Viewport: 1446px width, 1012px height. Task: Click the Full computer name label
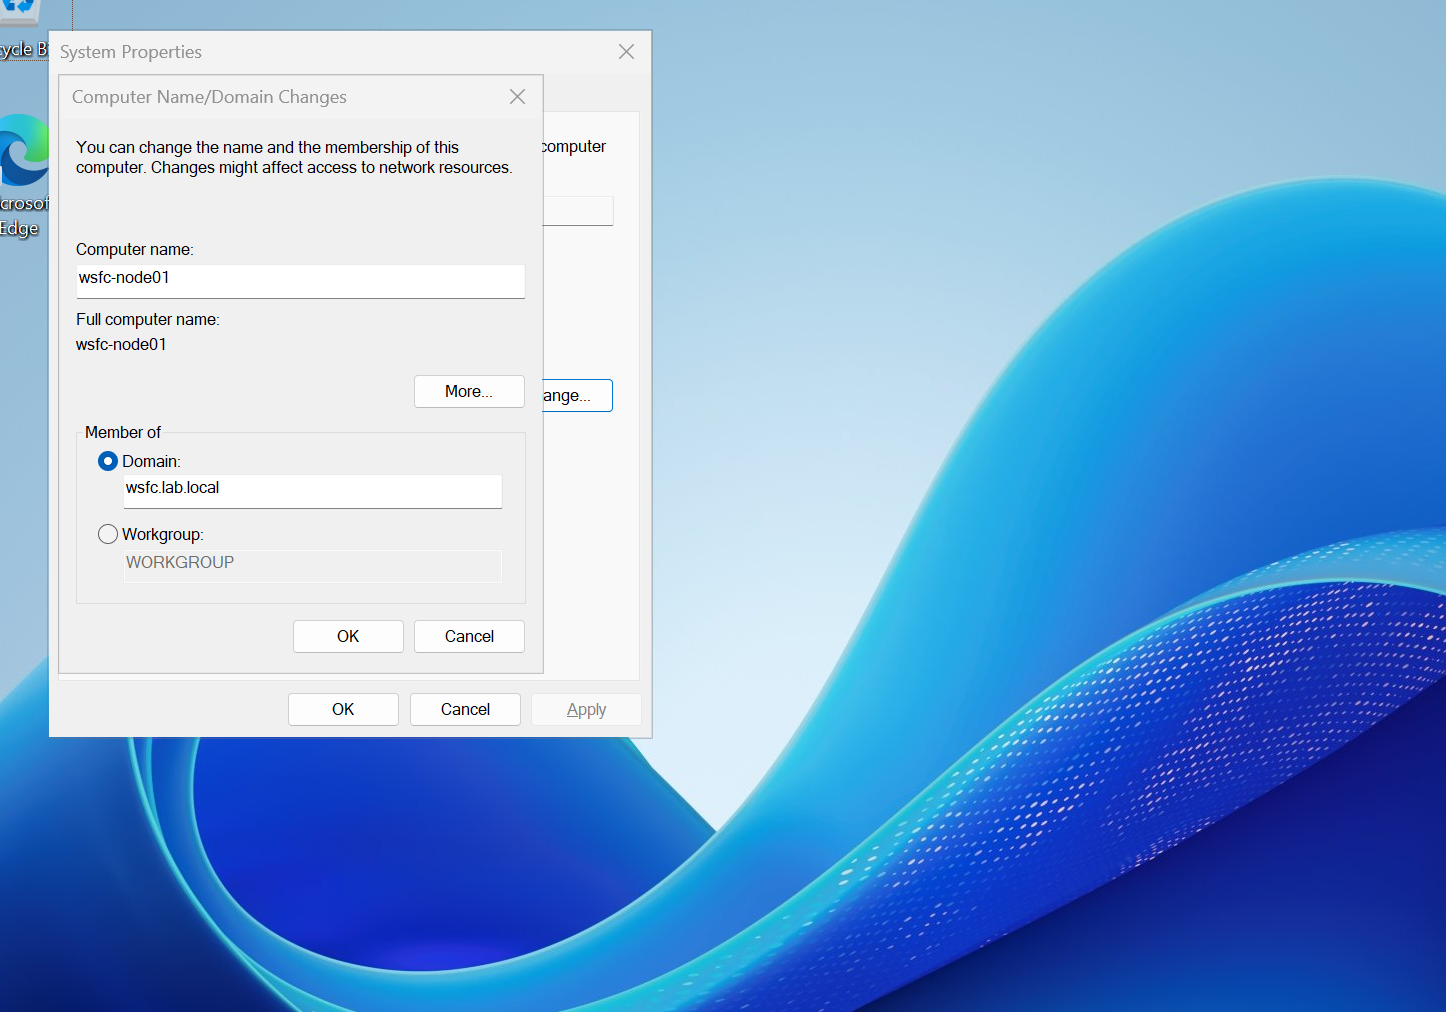coord(148,319)
